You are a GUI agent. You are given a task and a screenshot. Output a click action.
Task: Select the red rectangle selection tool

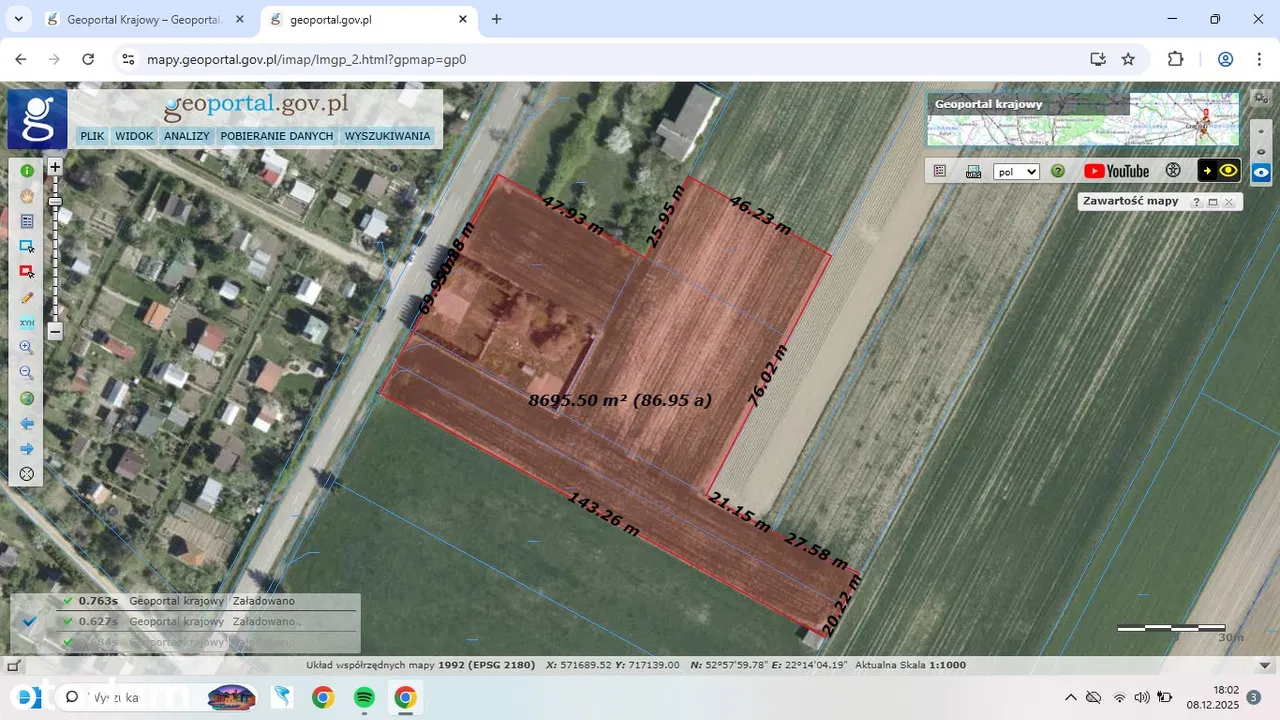coord(27,271)
